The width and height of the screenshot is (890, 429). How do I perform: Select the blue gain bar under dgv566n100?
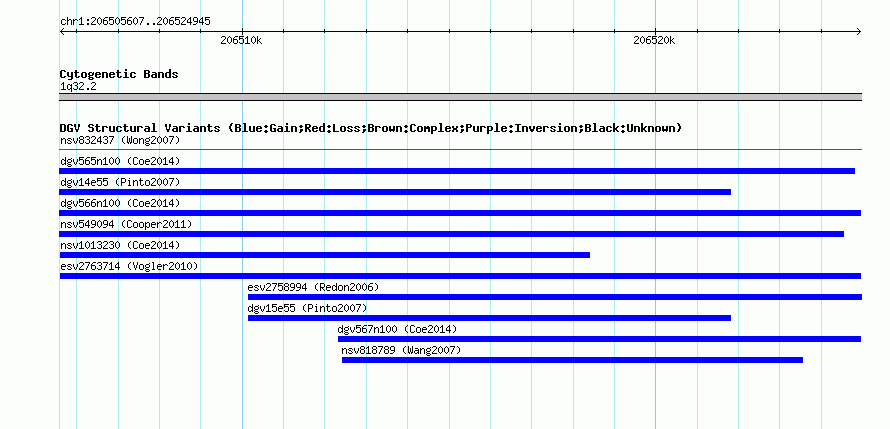(460, 213)
